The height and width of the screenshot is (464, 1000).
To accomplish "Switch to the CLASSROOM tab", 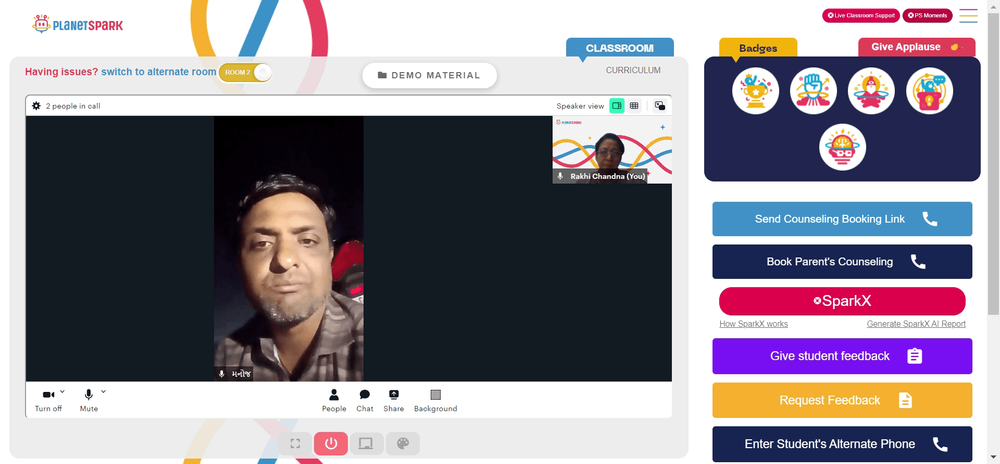I will click(x=620, y=48).
